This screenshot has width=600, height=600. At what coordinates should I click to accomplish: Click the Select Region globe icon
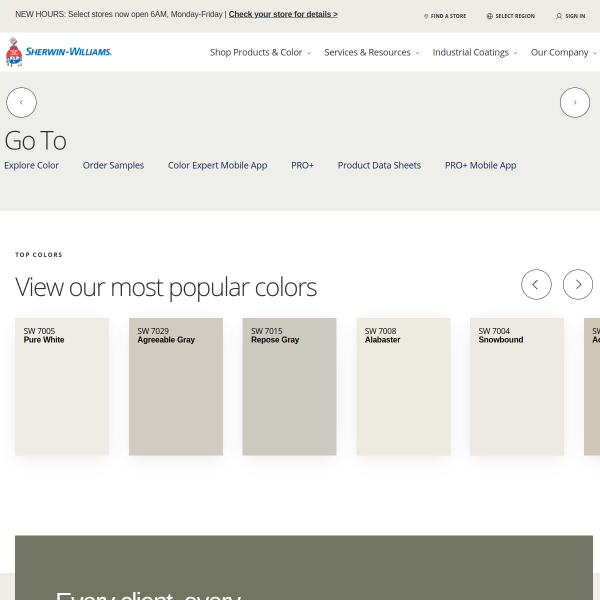[489, 16]
